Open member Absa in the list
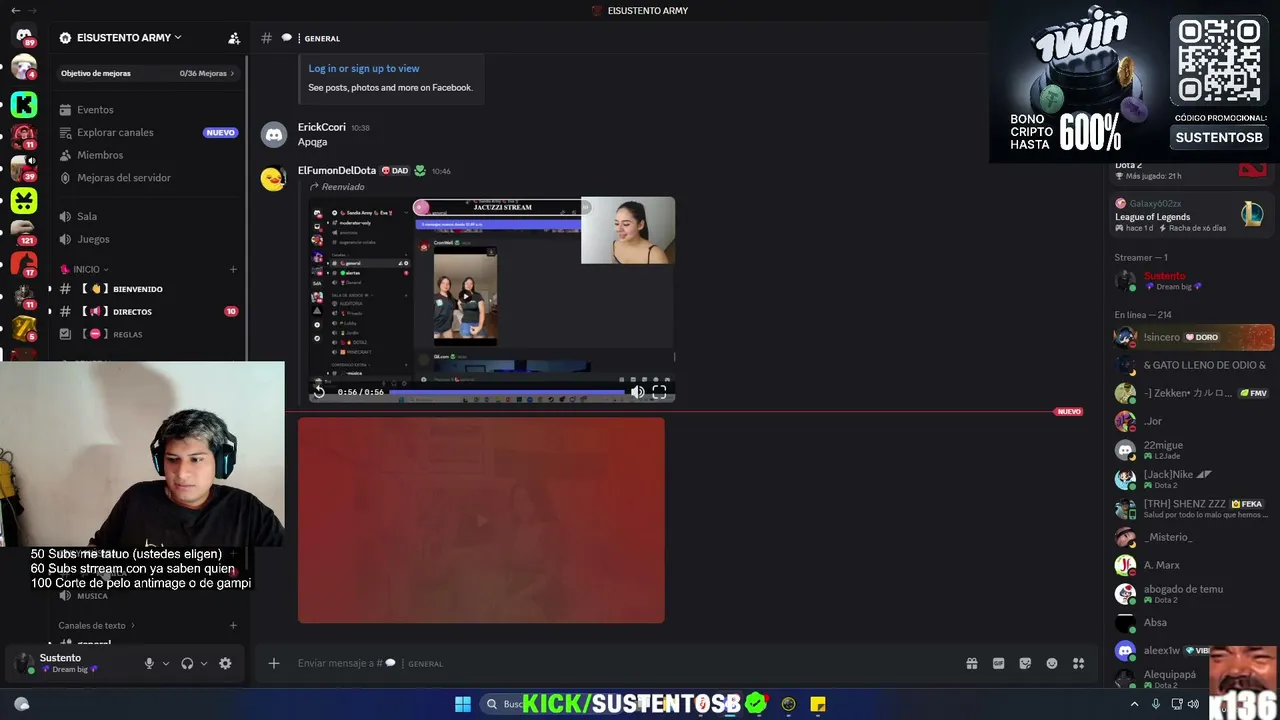Image resolution: width=1280 pixels, height=720 pixels. [1190, 622]
